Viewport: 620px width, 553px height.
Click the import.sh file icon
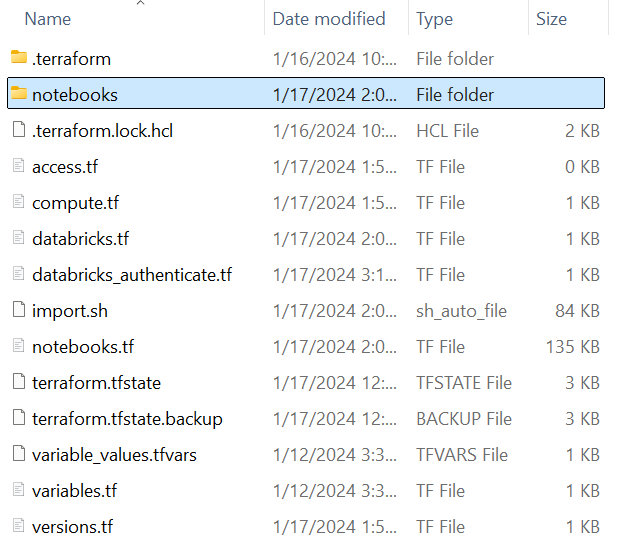[x=18, y=311]
